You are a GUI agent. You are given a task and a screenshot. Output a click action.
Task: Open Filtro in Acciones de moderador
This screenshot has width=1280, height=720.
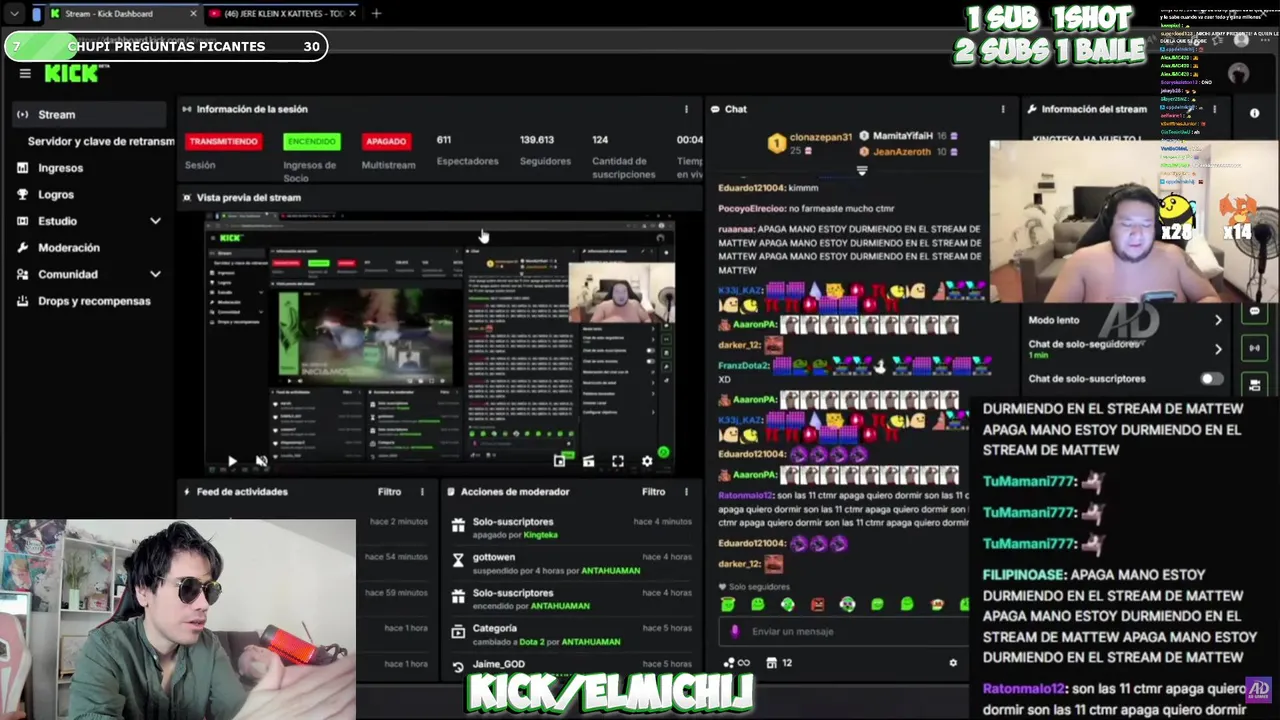pos(653,491)
